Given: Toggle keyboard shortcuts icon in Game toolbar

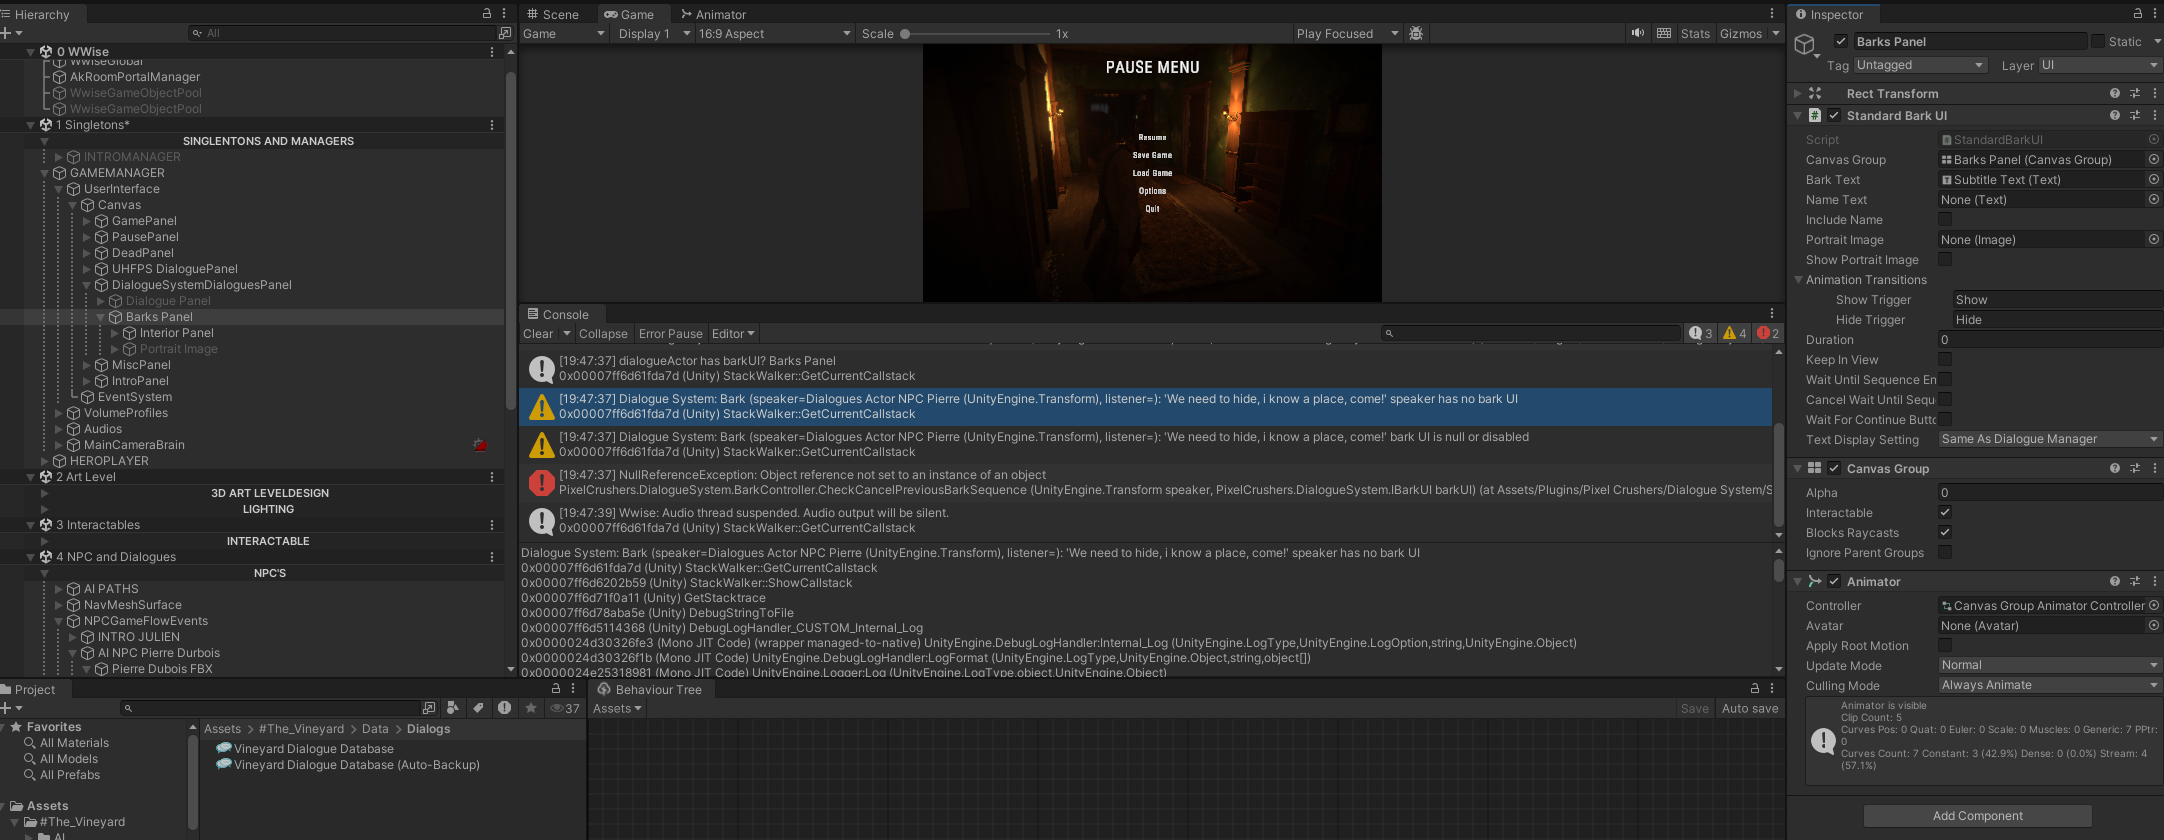Looking at the screenshot, I should pyautogui.click(x=1663, y=33).
